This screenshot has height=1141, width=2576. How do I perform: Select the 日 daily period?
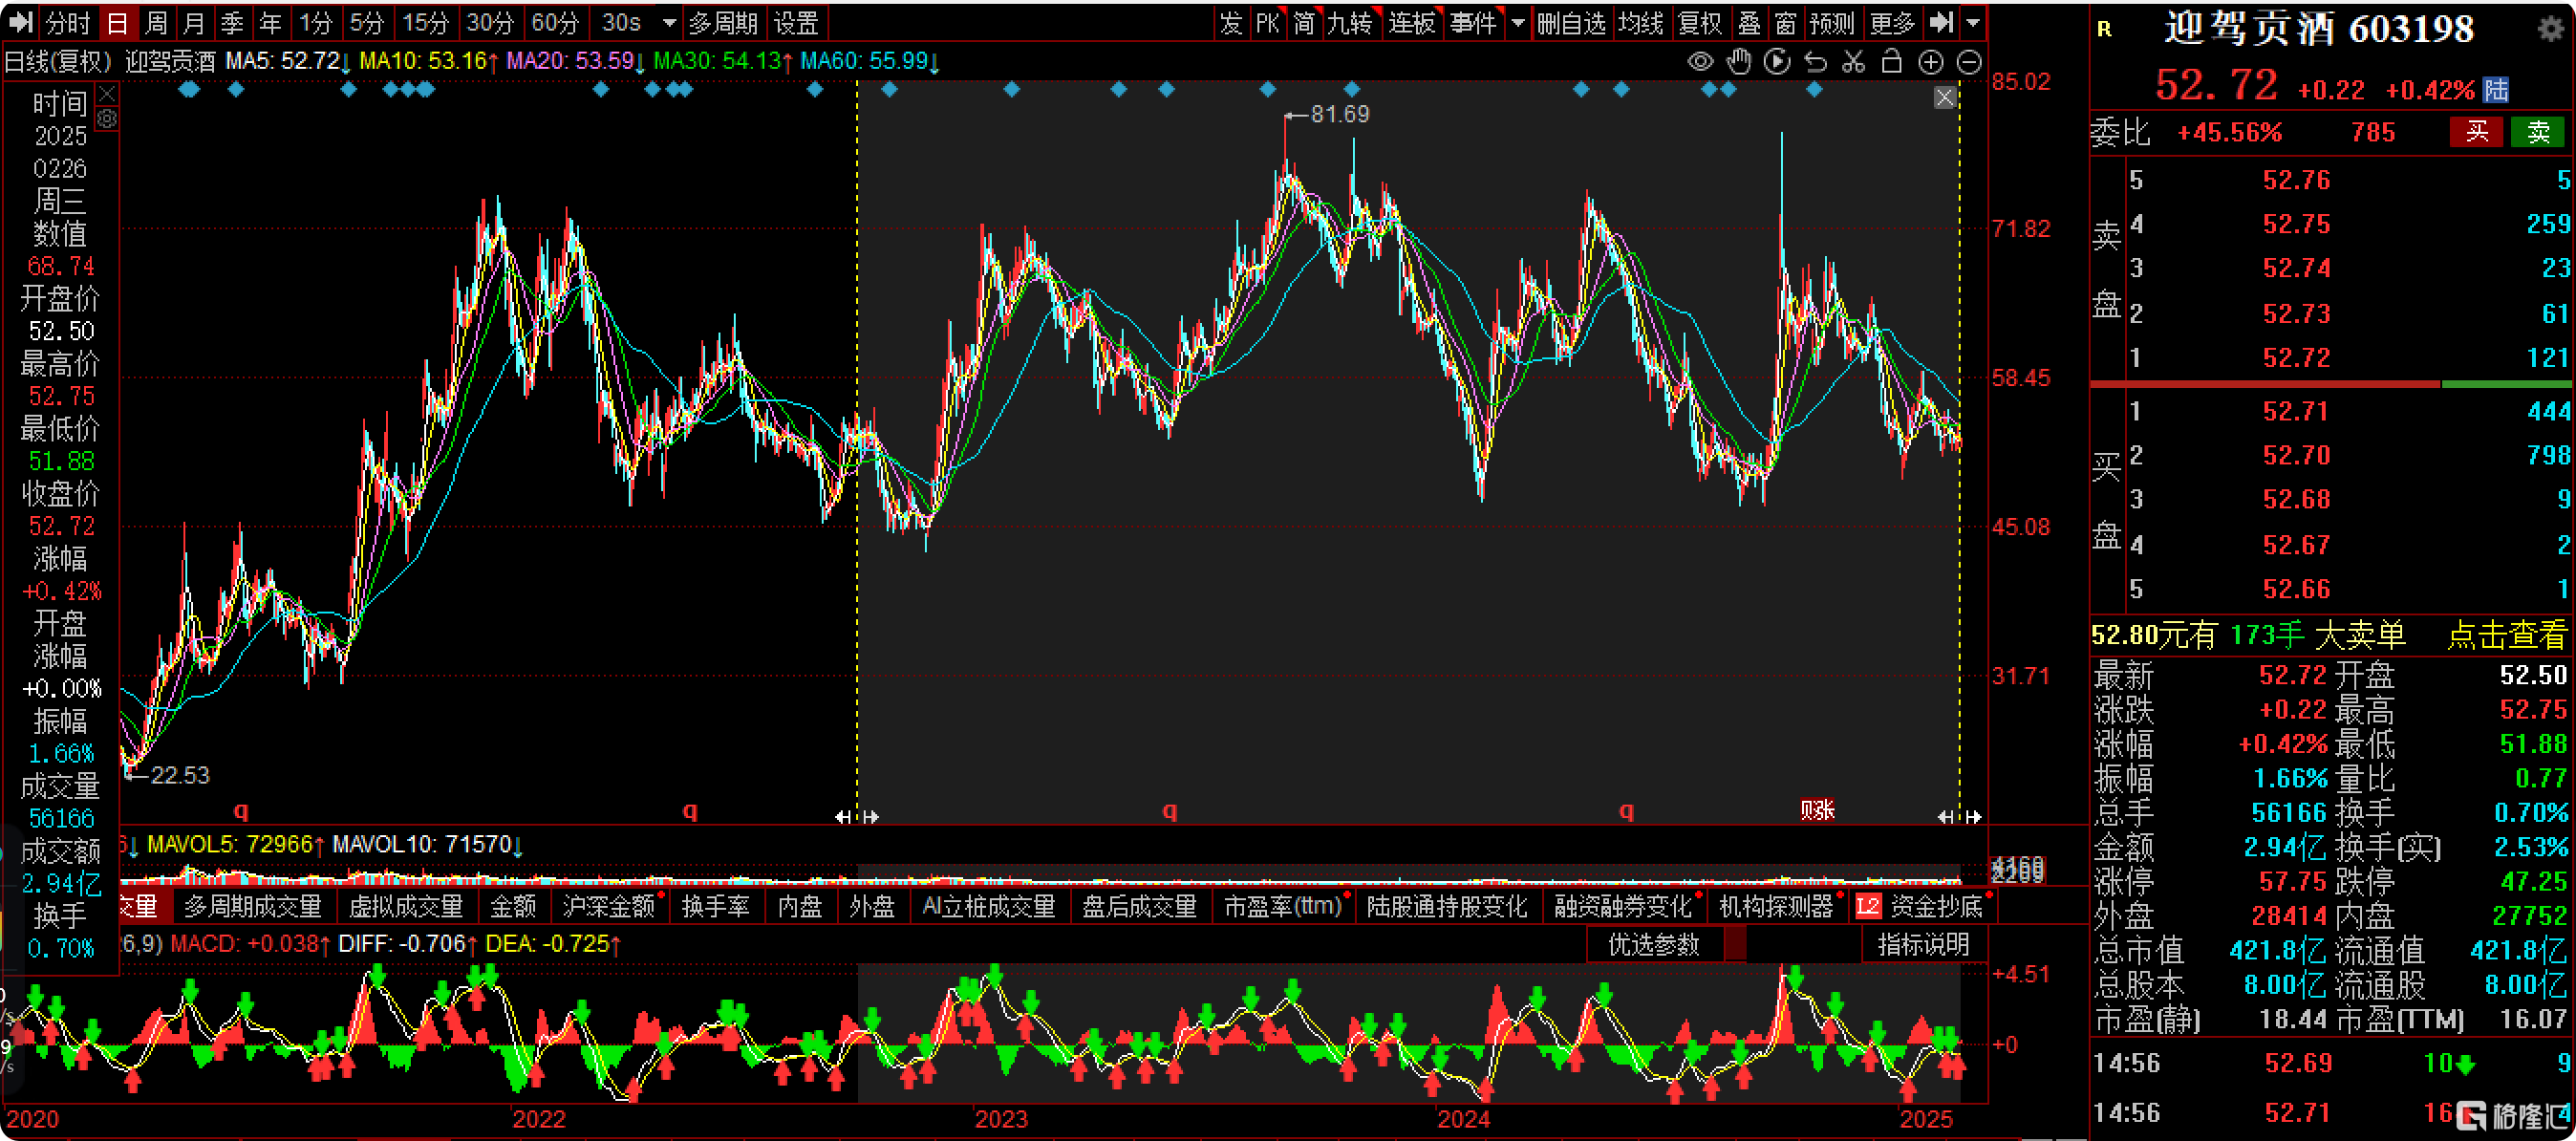click(x=117, y=22)
